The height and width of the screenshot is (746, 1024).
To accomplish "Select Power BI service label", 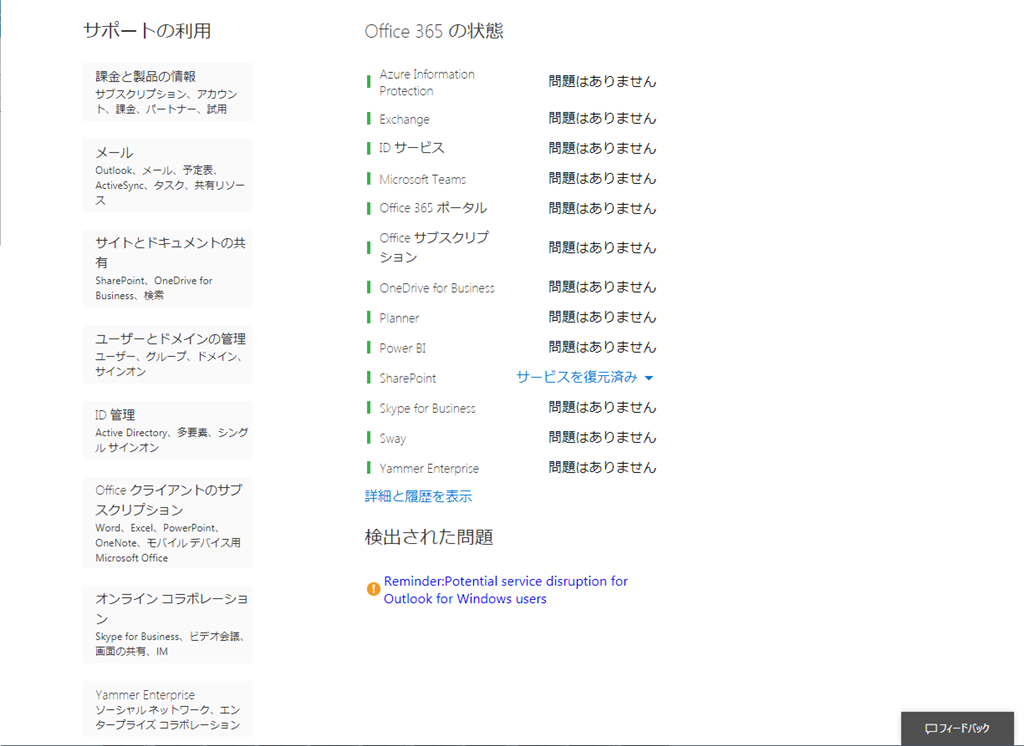I will coord(402,348).
